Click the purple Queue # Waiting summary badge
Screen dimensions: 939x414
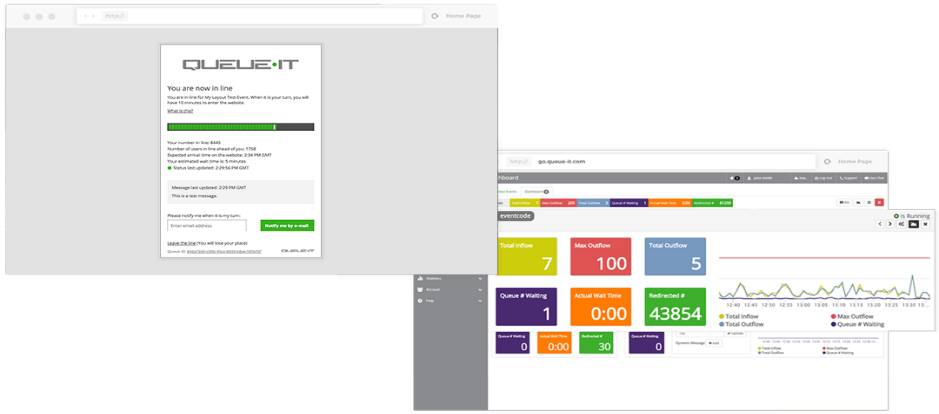coord(629,203)
